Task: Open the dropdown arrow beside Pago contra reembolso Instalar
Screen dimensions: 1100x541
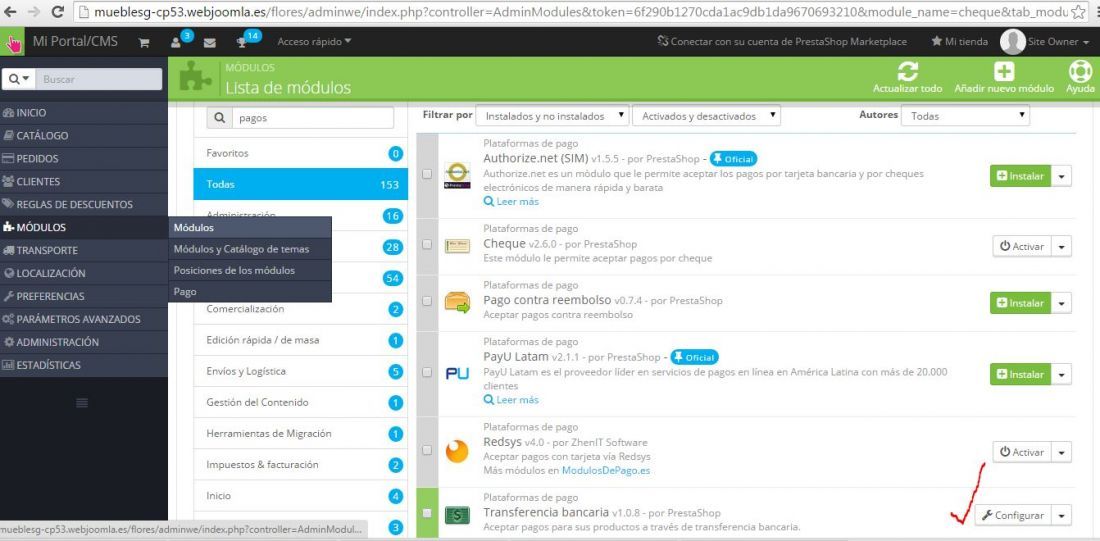Action: pyautogui.click(x=1061, y=303)
